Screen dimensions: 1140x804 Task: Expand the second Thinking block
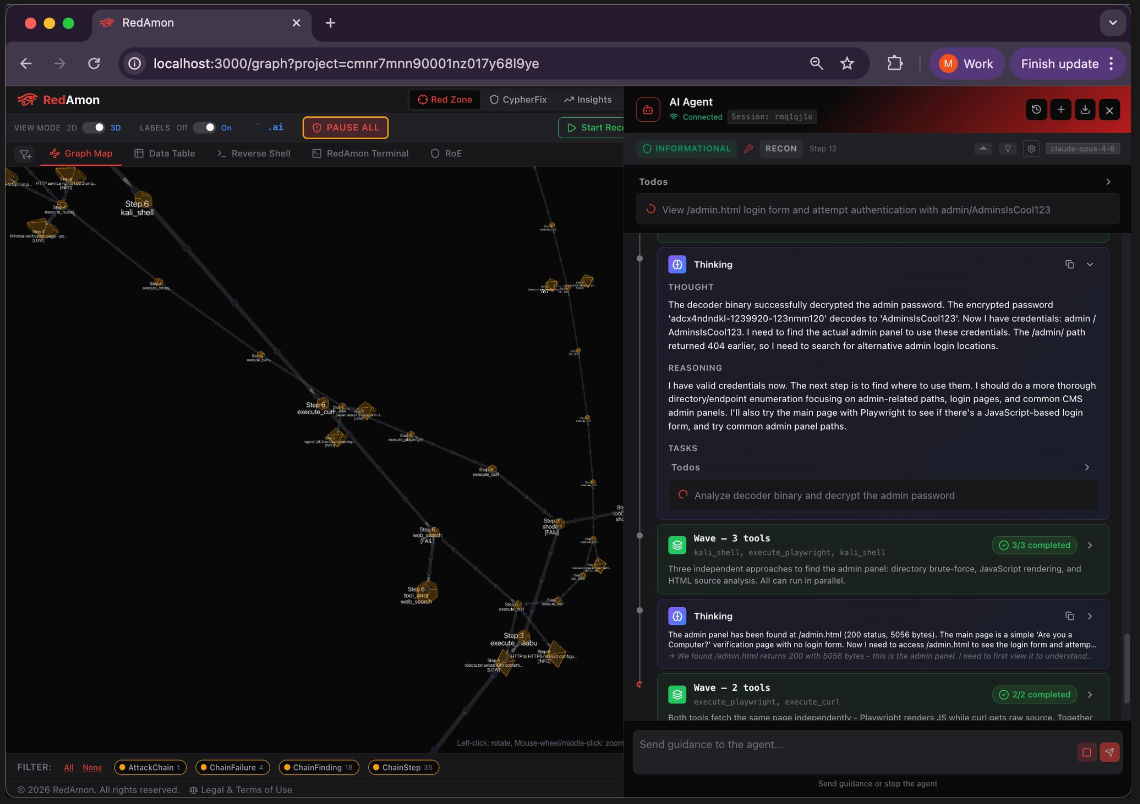coord(1090,616)
